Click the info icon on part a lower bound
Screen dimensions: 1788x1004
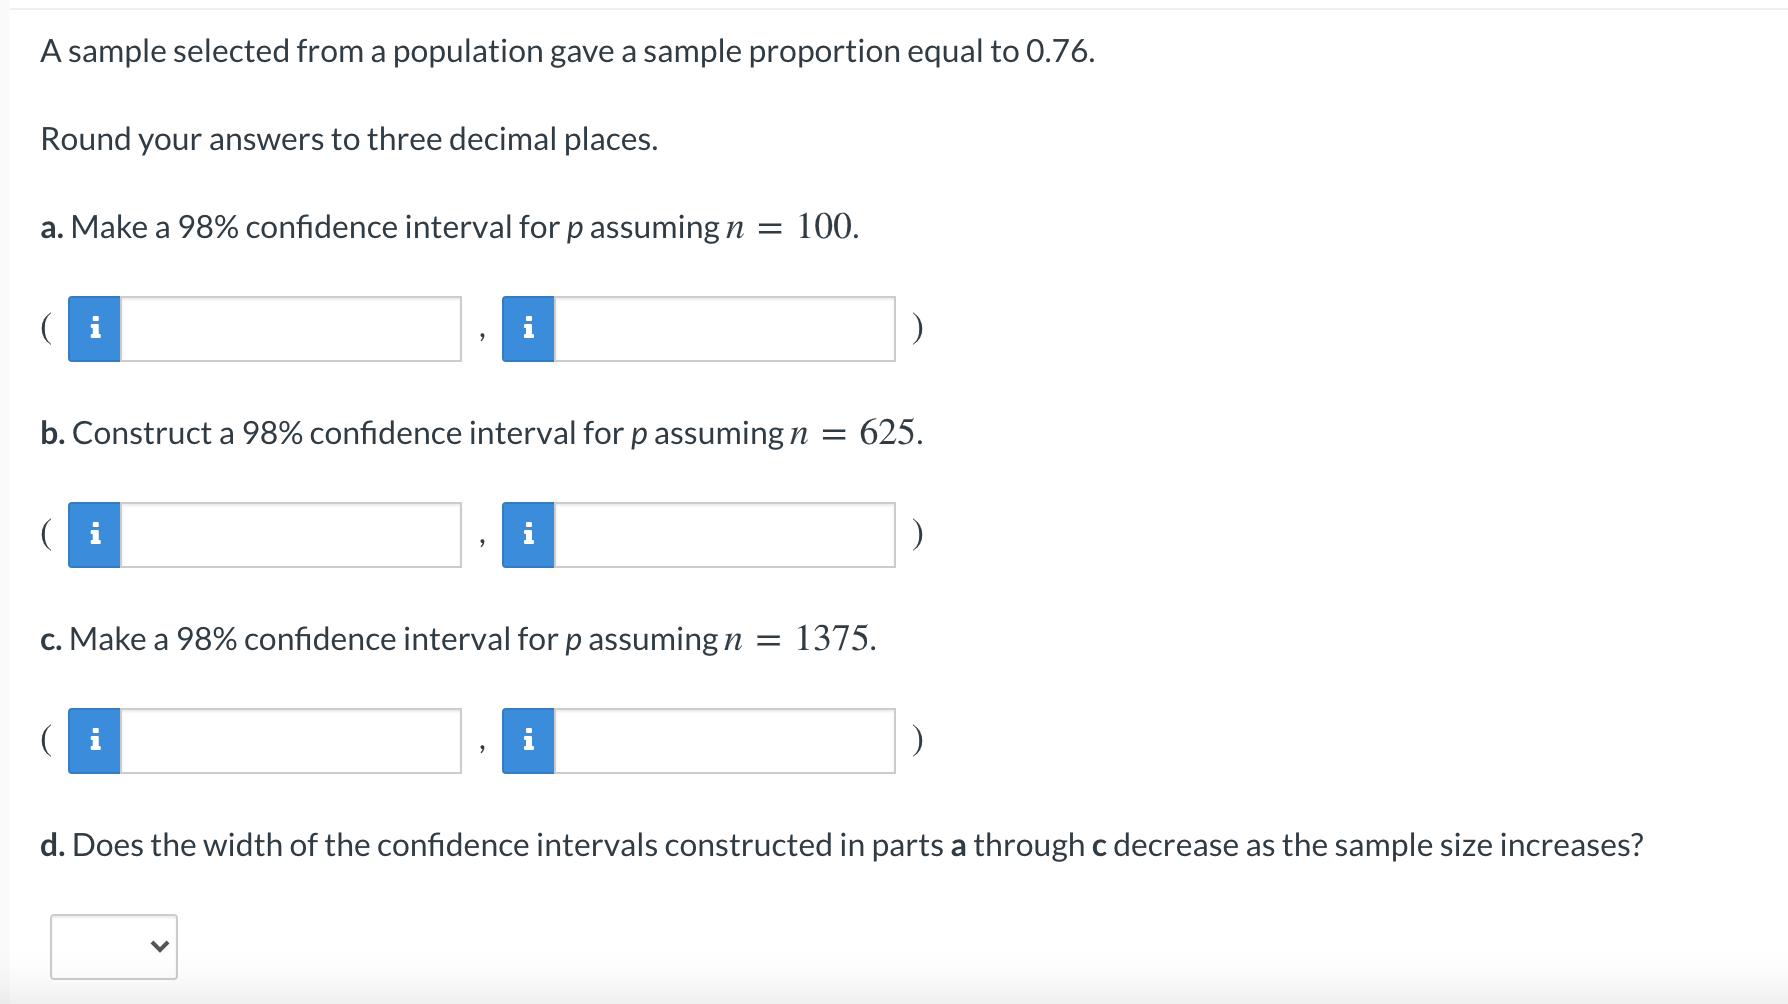point(93,328)
